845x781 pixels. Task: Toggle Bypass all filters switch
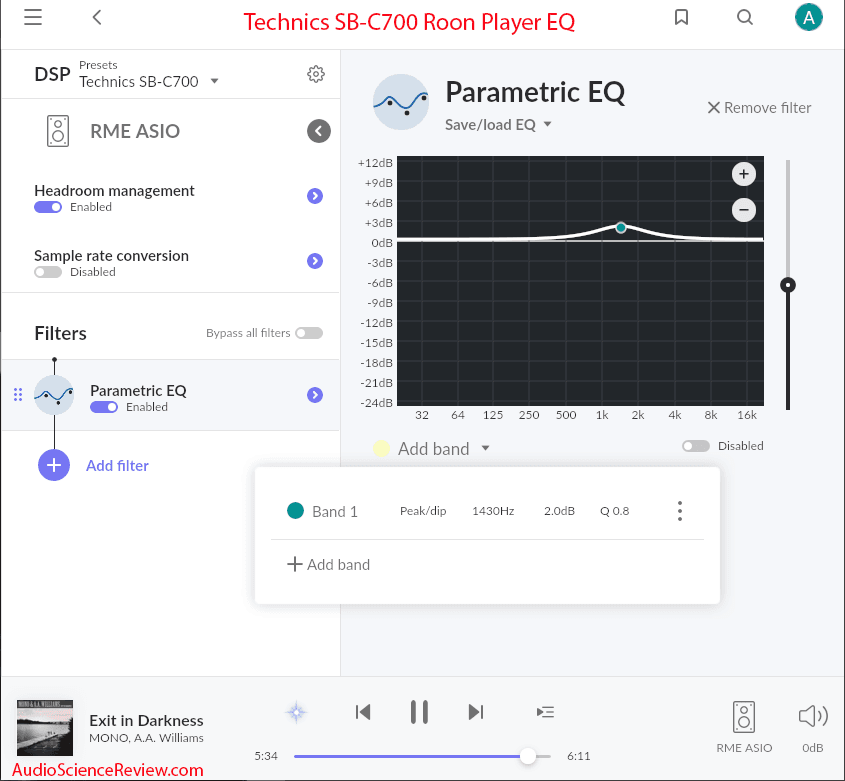[309, 333]
